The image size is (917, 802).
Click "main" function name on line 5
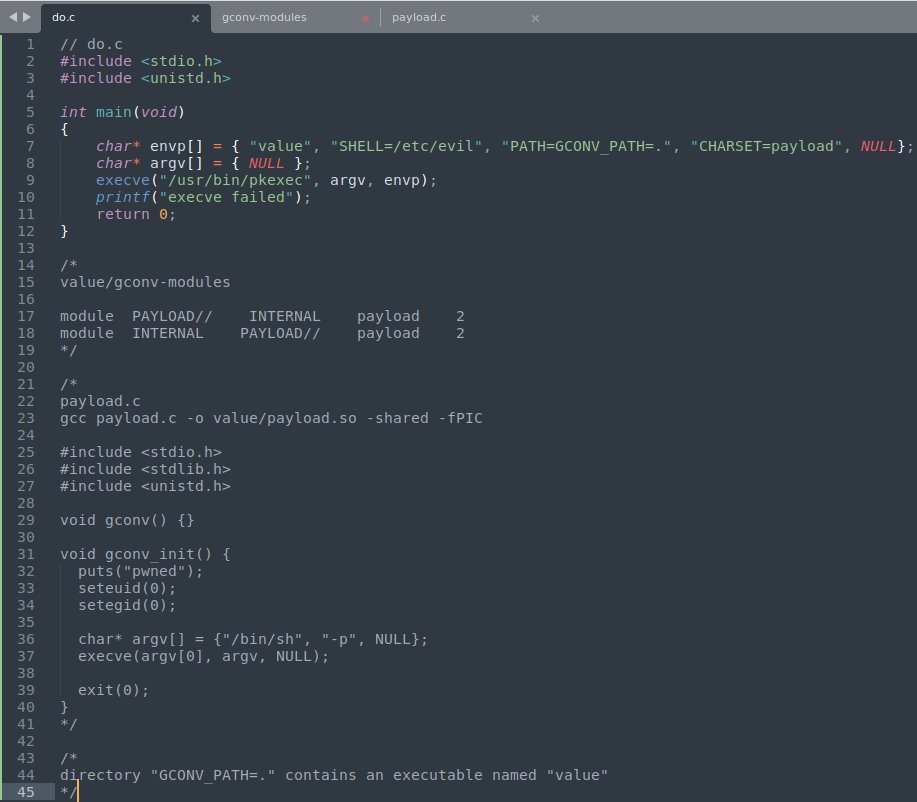tap(113, 112)
